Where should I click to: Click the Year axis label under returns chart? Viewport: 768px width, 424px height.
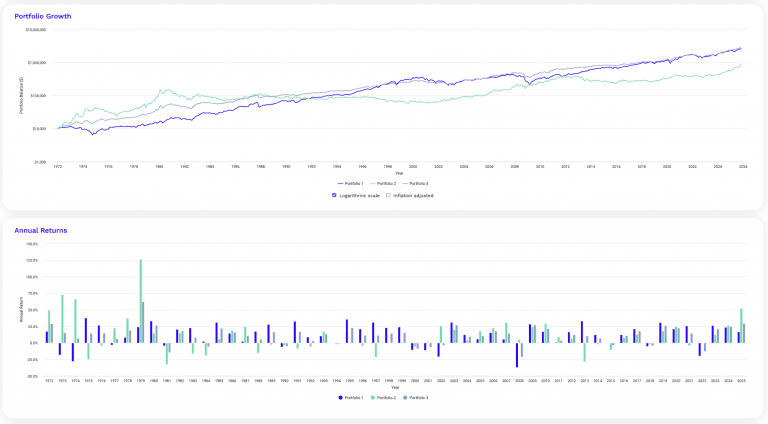(x=395, y=387)
